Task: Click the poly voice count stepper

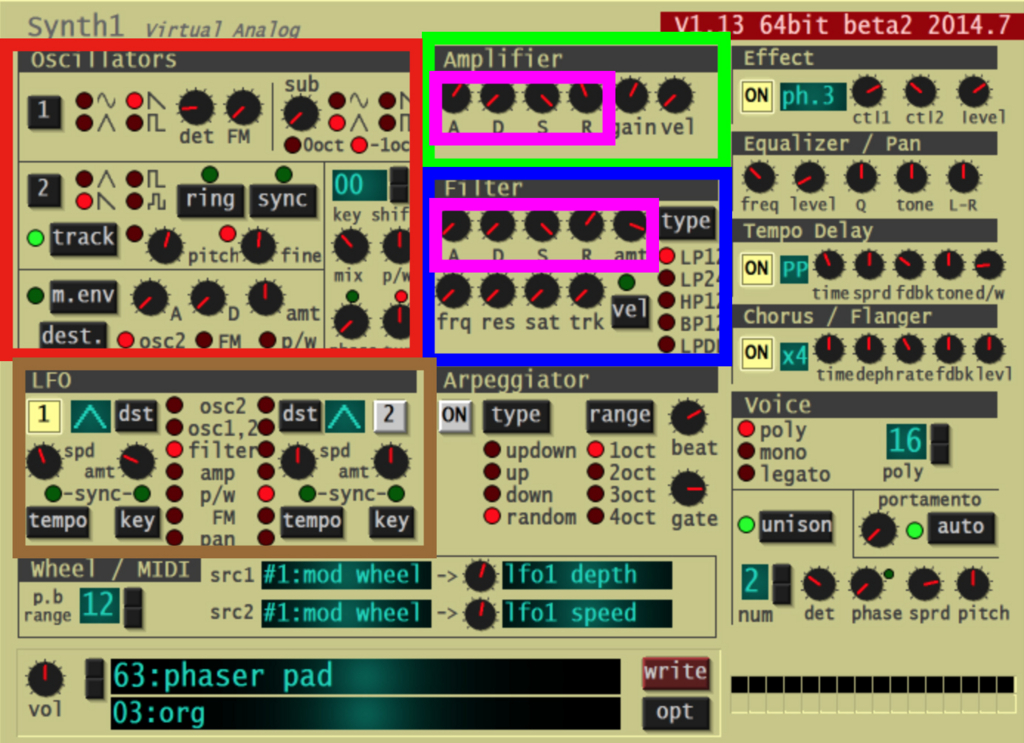Action: (x=940, y=444)
